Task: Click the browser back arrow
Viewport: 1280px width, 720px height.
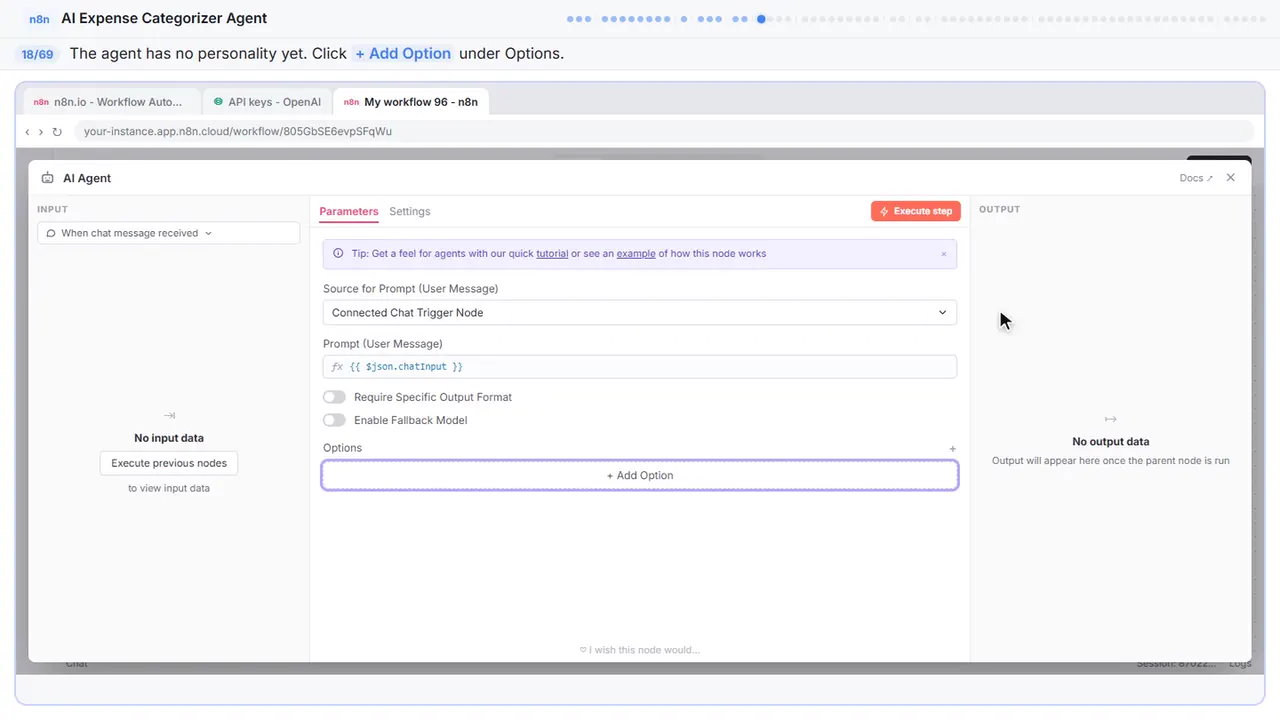Action: coord(27,132)
